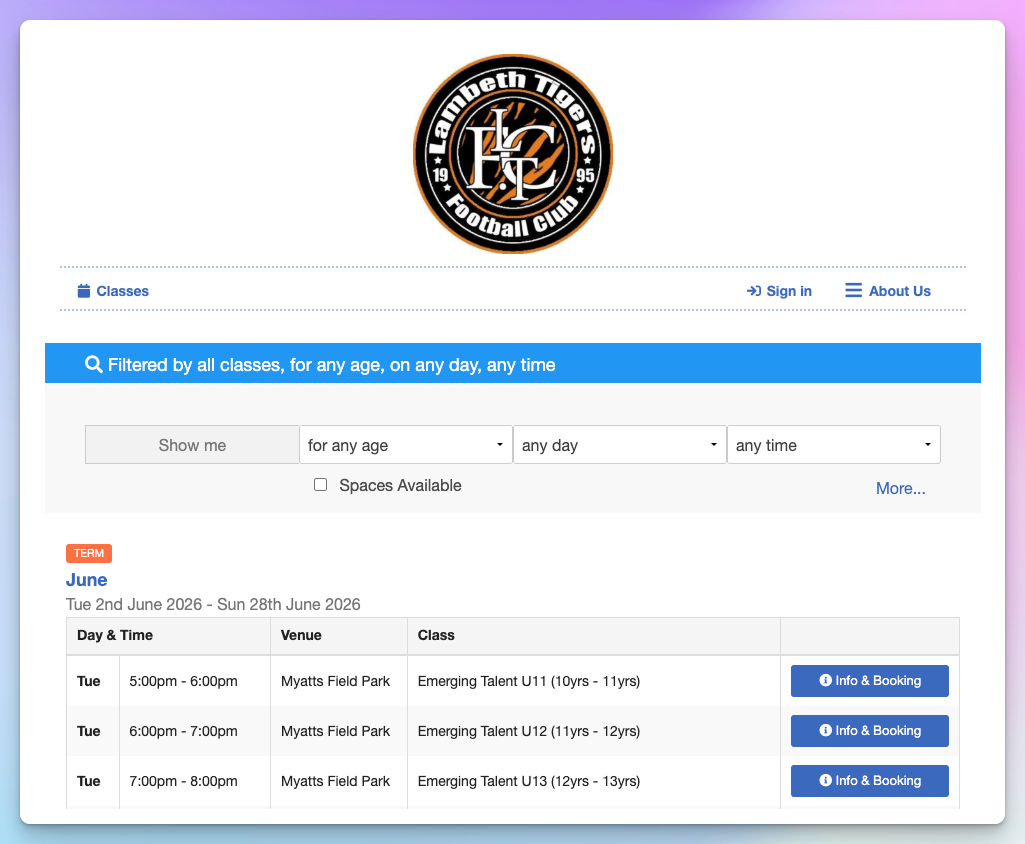Open the 'any time' dropdown
Image resolution: width=1025 pixels, height=844 pixels.
click(834, 445)
